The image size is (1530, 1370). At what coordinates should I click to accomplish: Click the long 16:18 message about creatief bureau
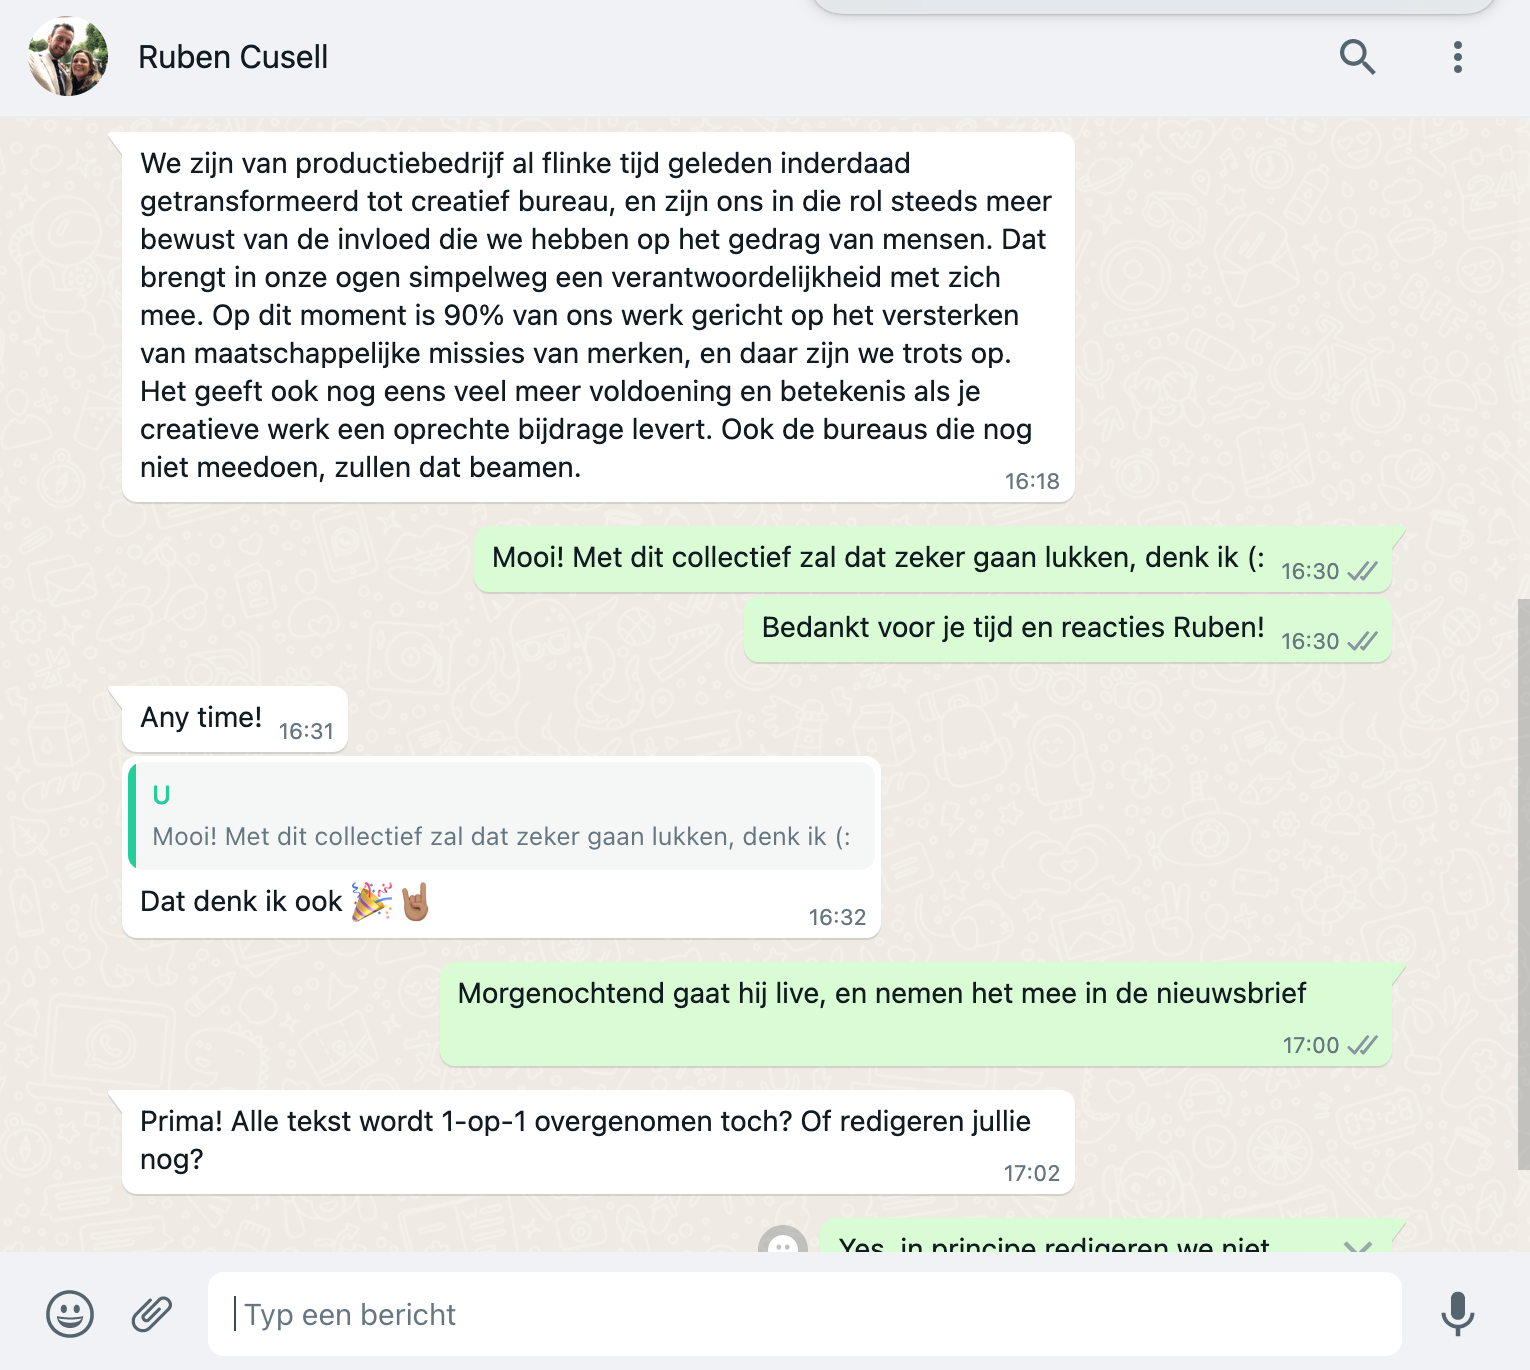598,316
